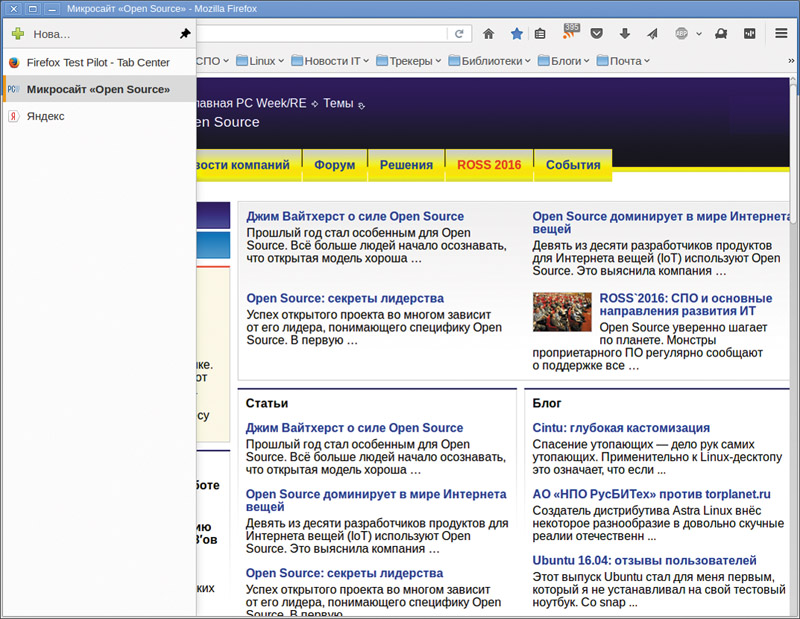Click the Adblock Plus ABP icon

[681, 34]
